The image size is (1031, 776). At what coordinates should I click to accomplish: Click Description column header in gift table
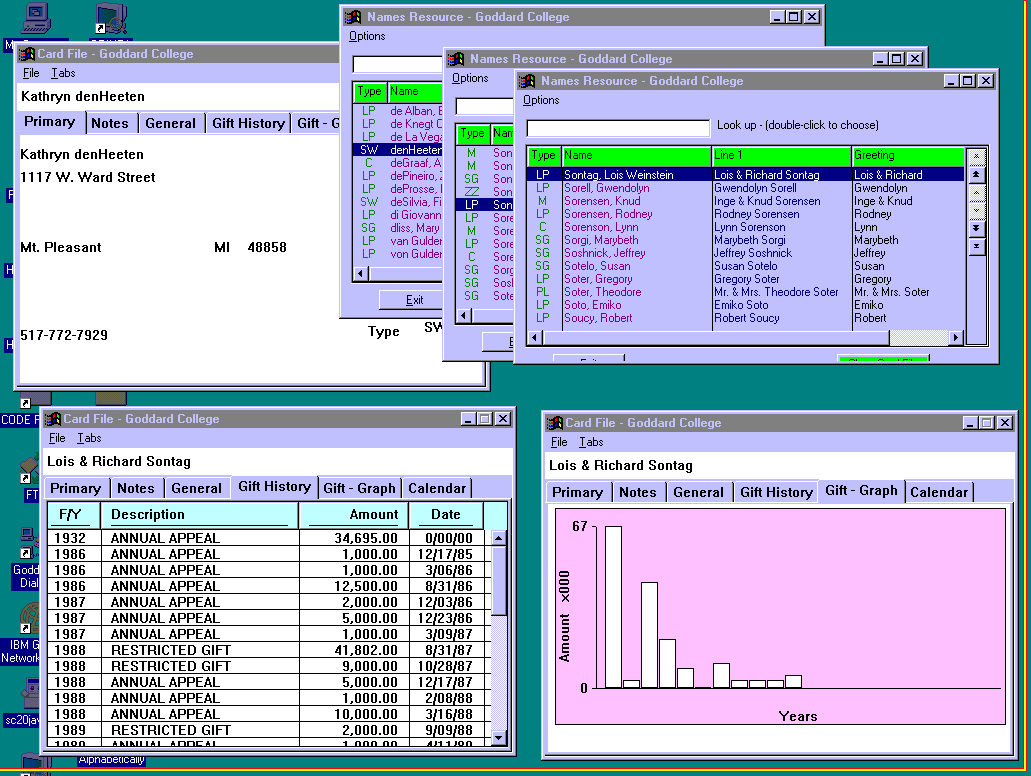[200, 515]
